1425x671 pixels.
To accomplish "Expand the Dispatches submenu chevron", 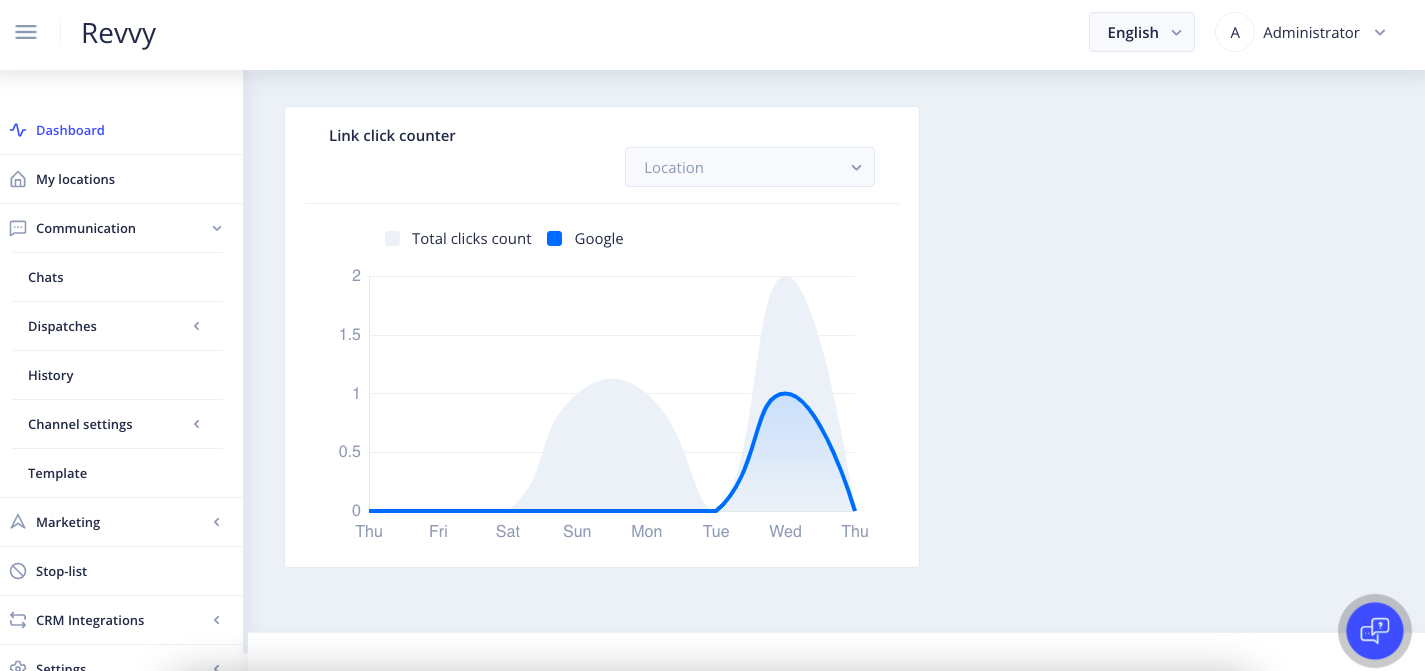I will tap(197, 326).
